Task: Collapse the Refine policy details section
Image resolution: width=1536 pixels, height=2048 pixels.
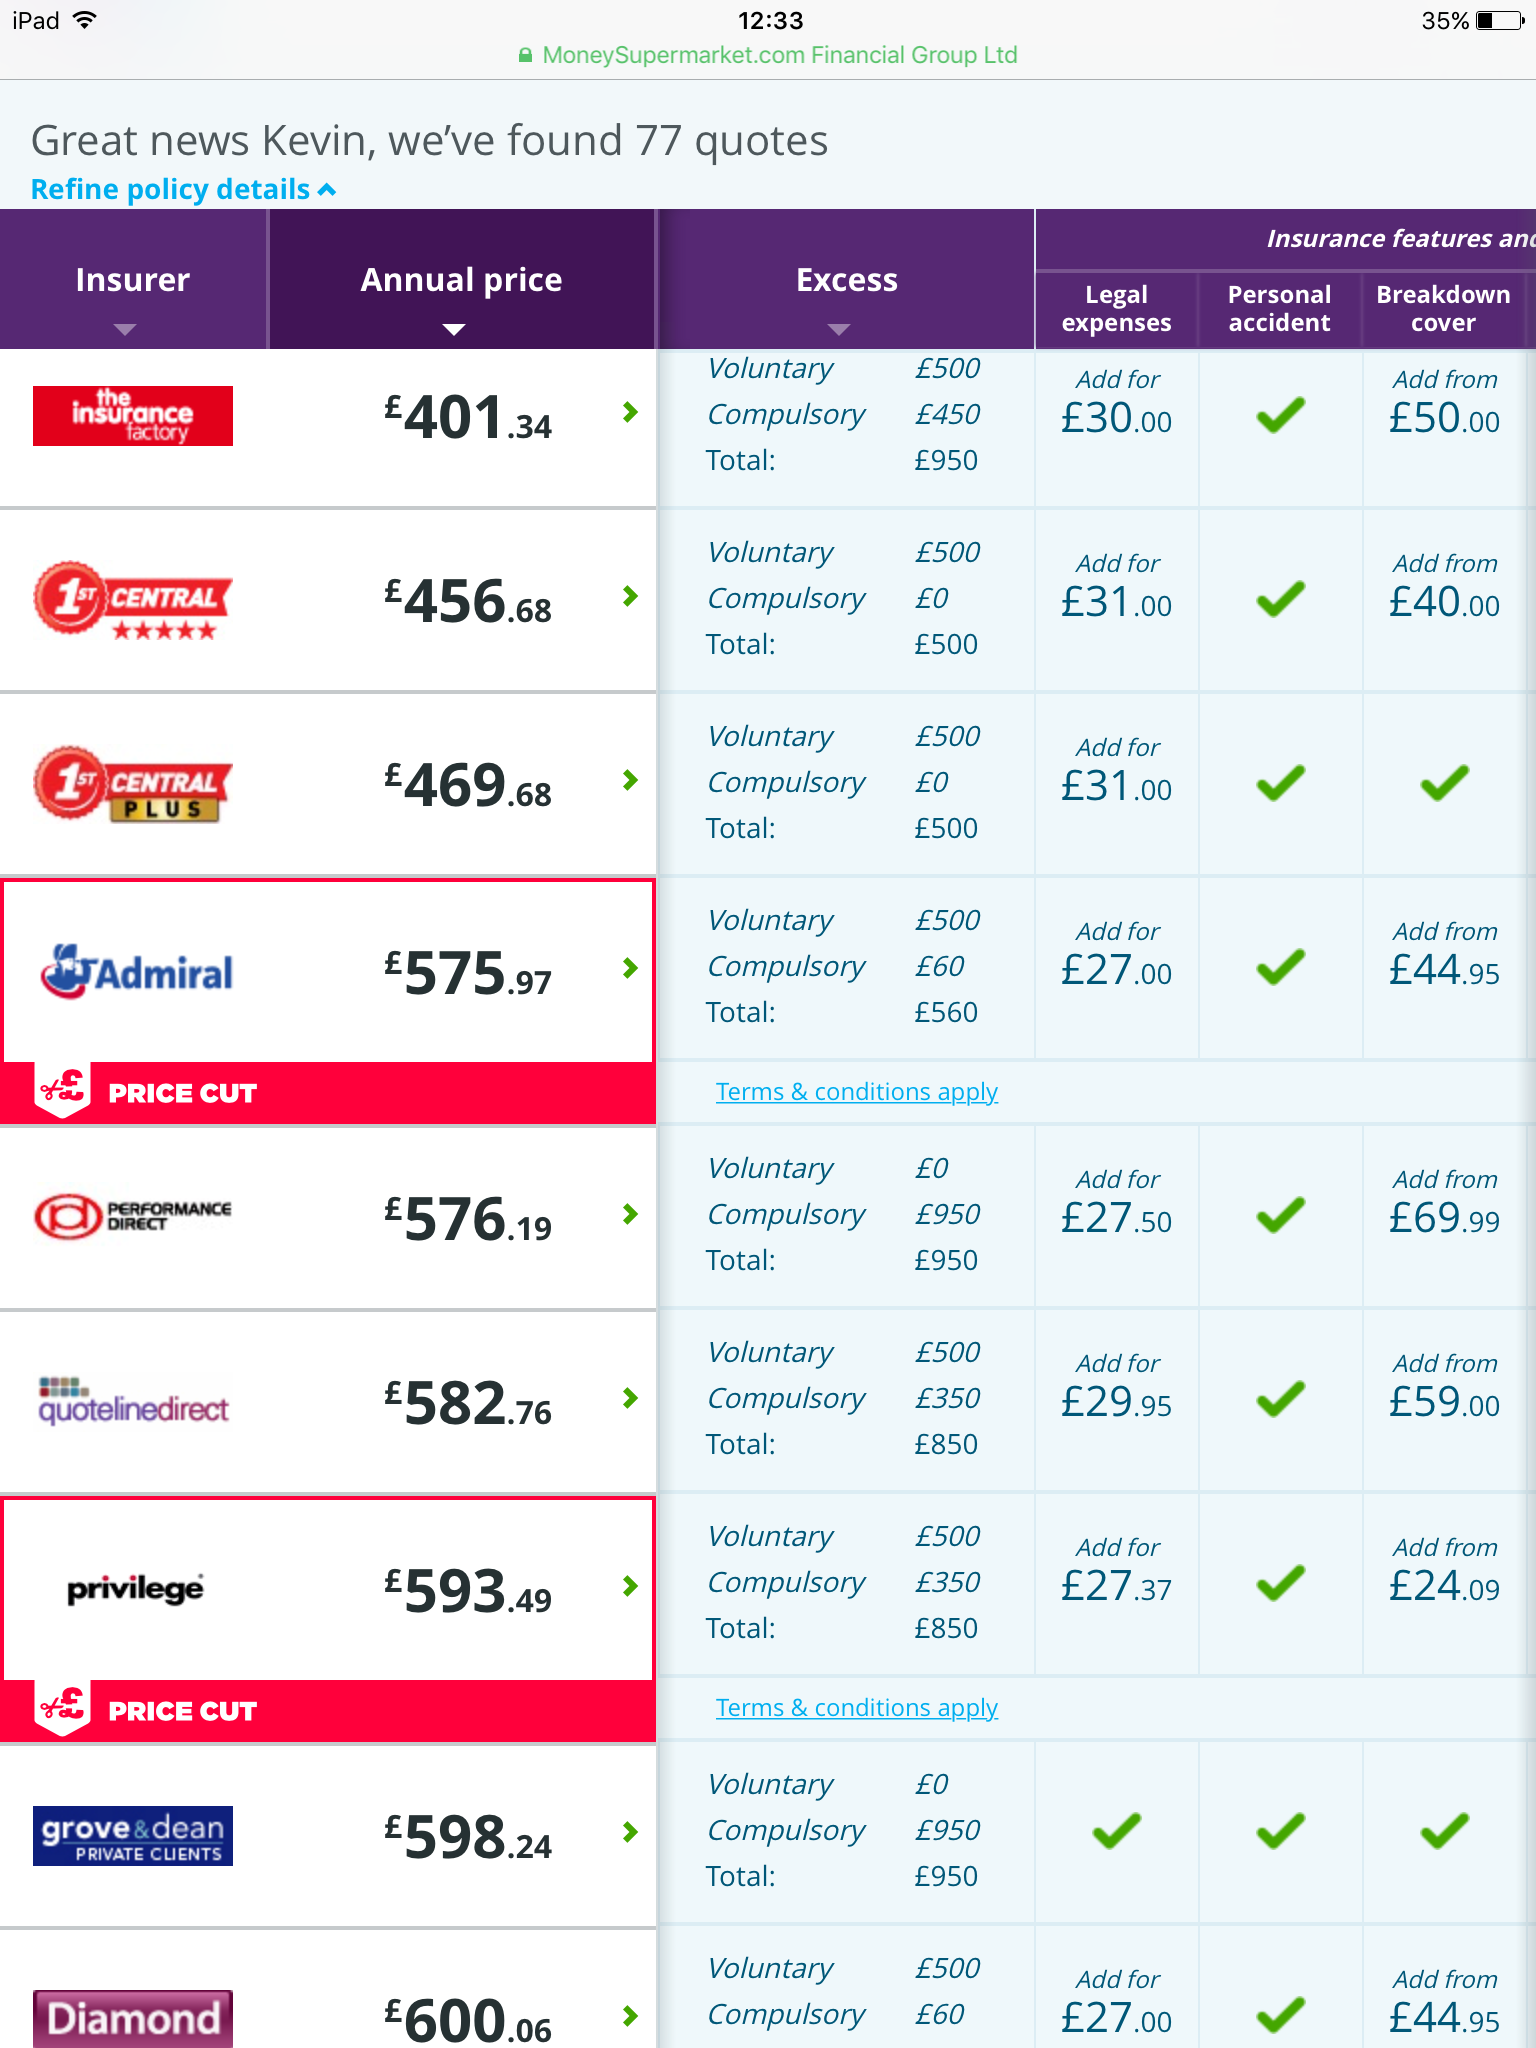Action: pos(183,189)
